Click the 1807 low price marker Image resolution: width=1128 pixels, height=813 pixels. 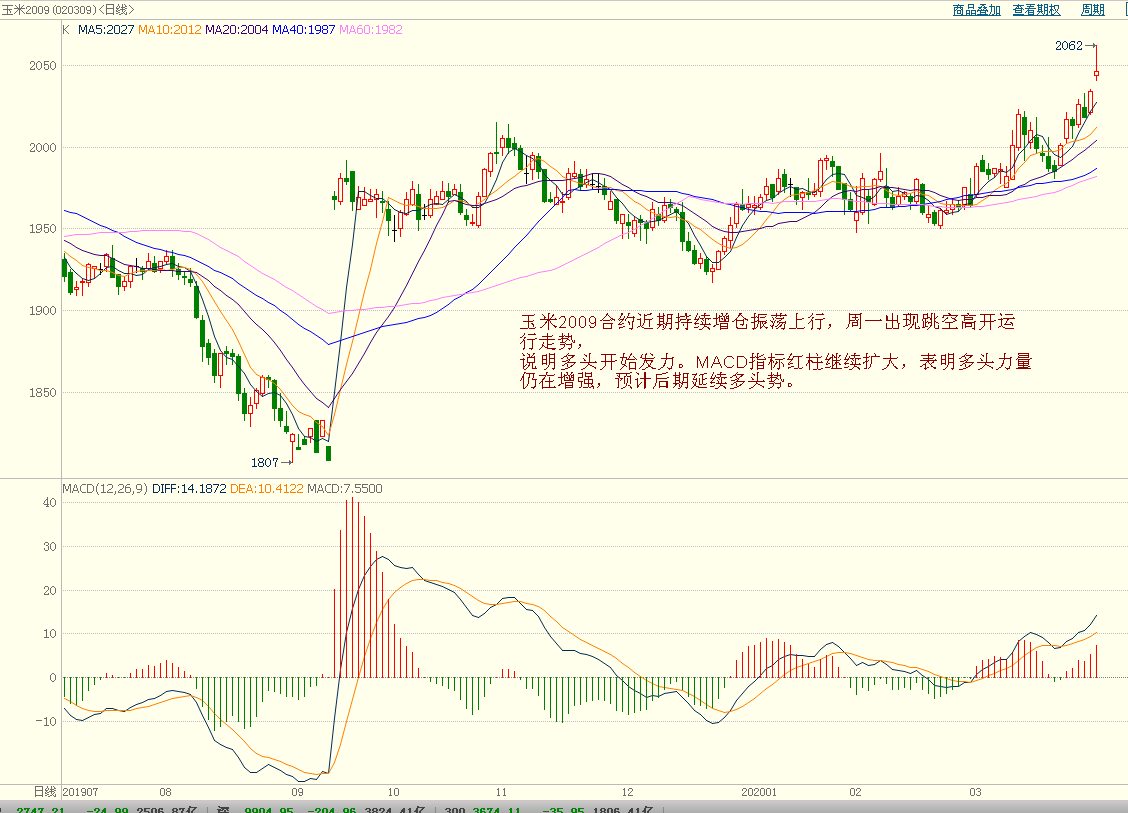coord(265,462)
